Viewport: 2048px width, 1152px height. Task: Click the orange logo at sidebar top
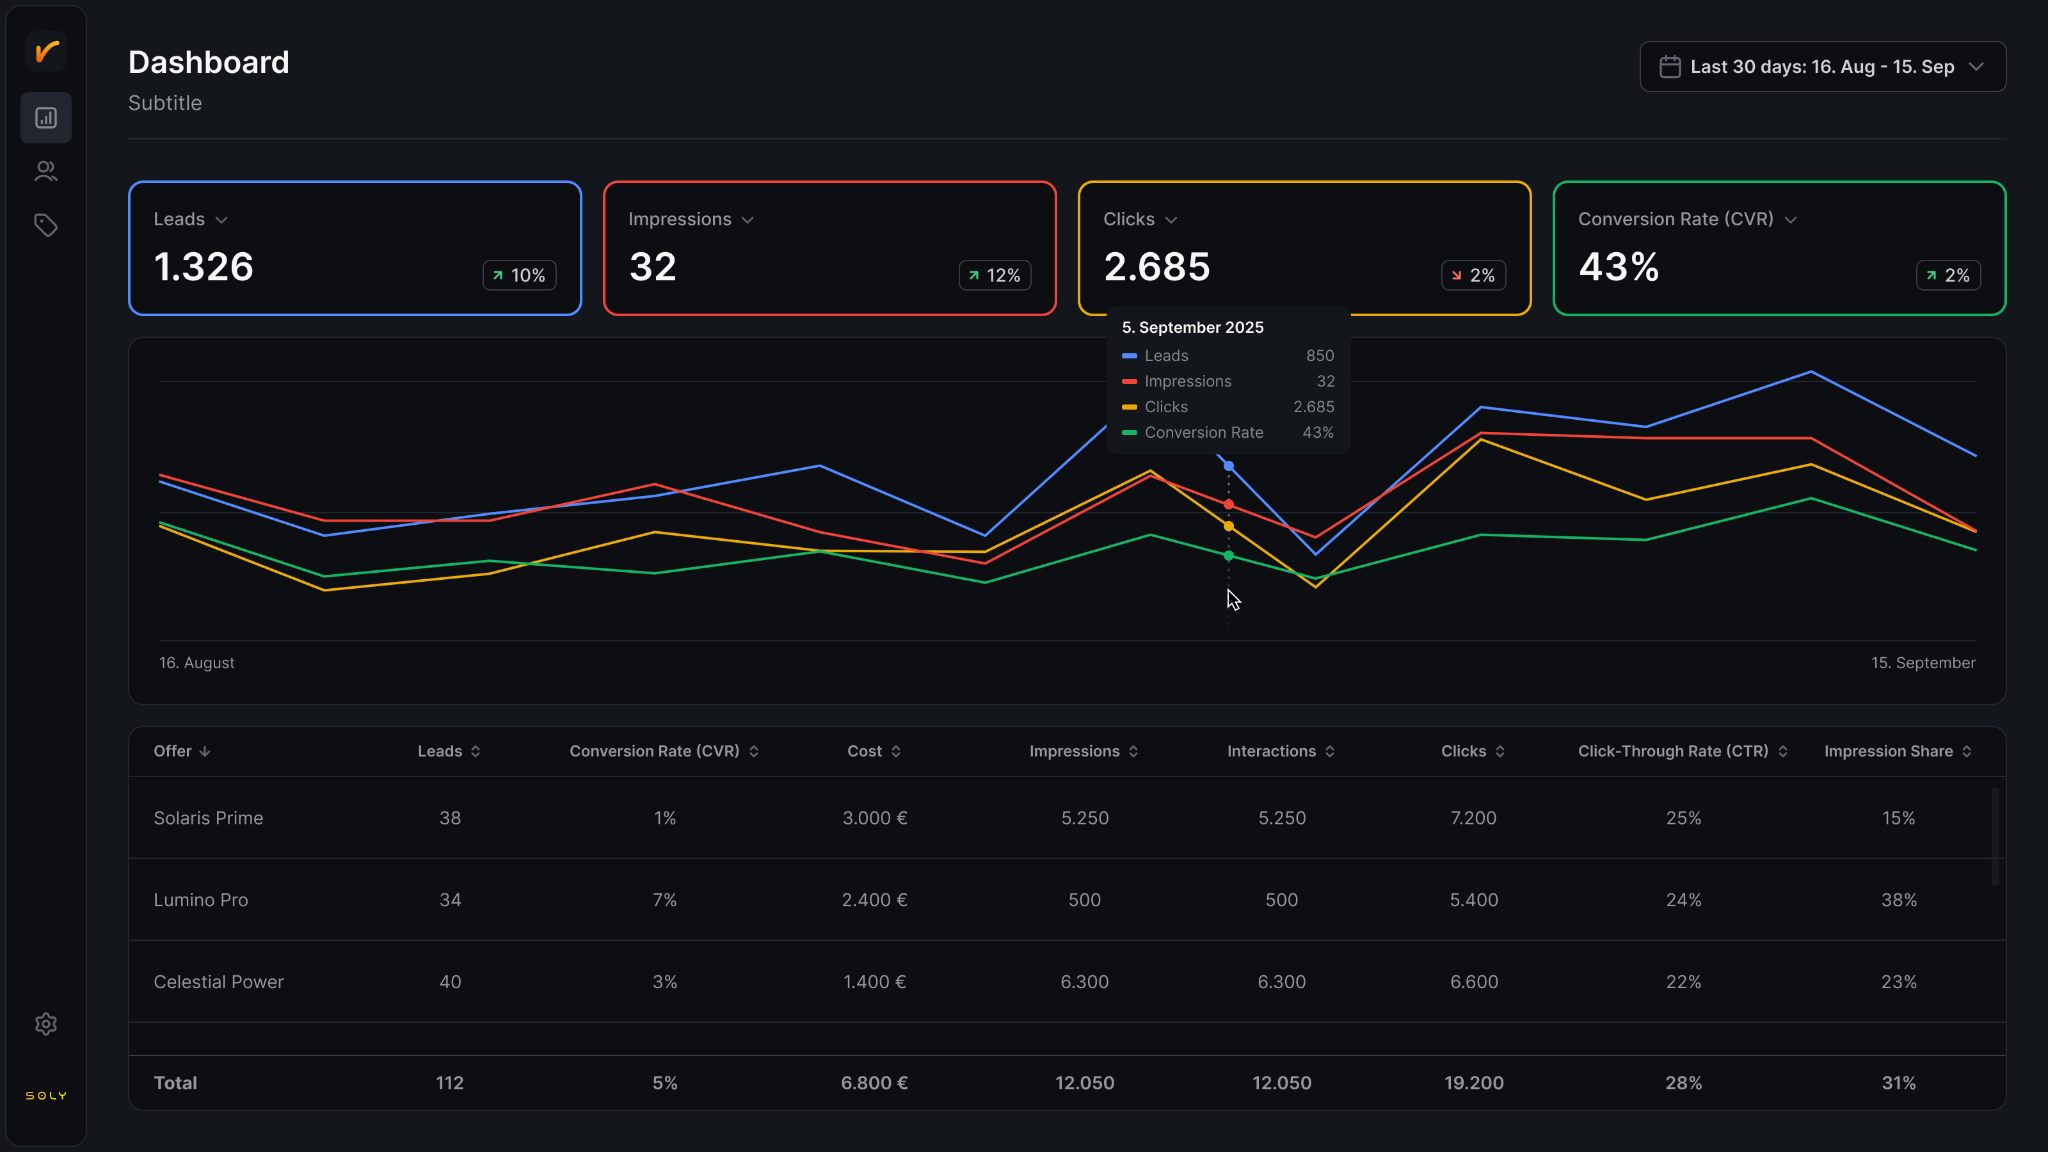(46, 51)
